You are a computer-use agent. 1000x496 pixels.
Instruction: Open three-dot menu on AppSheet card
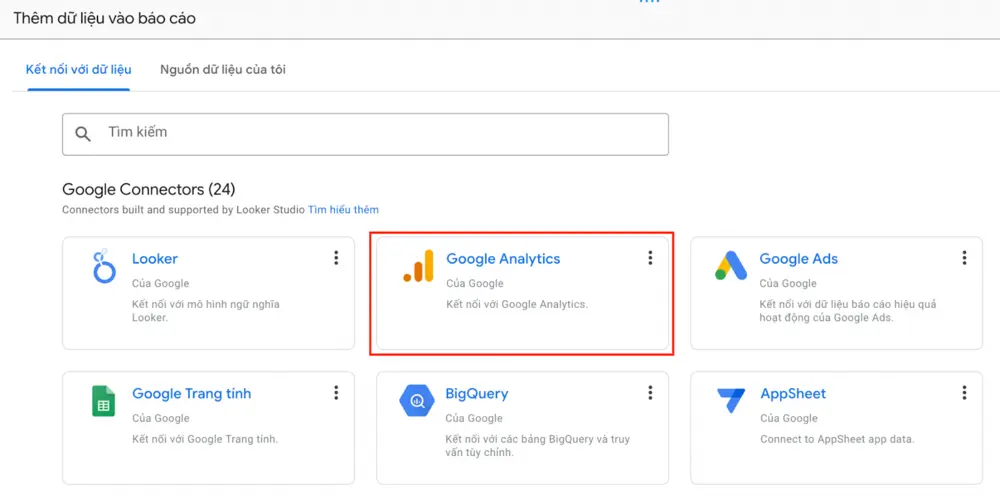click(964, 393)
